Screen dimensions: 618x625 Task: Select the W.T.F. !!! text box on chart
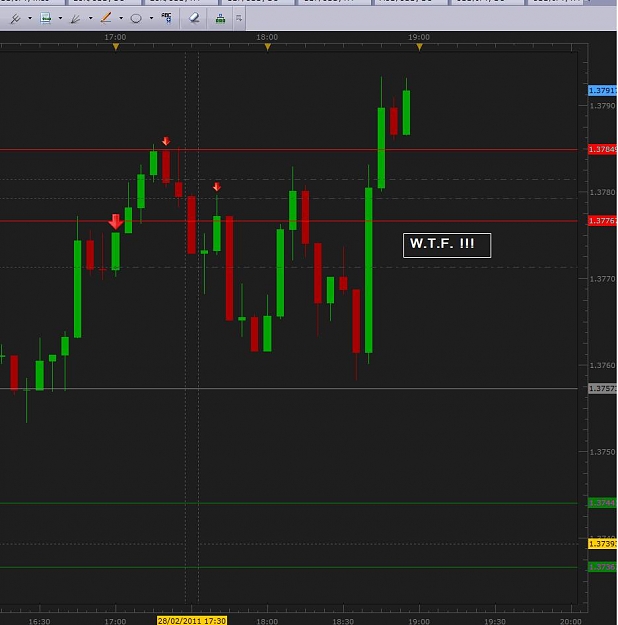[x=447, y=246]
